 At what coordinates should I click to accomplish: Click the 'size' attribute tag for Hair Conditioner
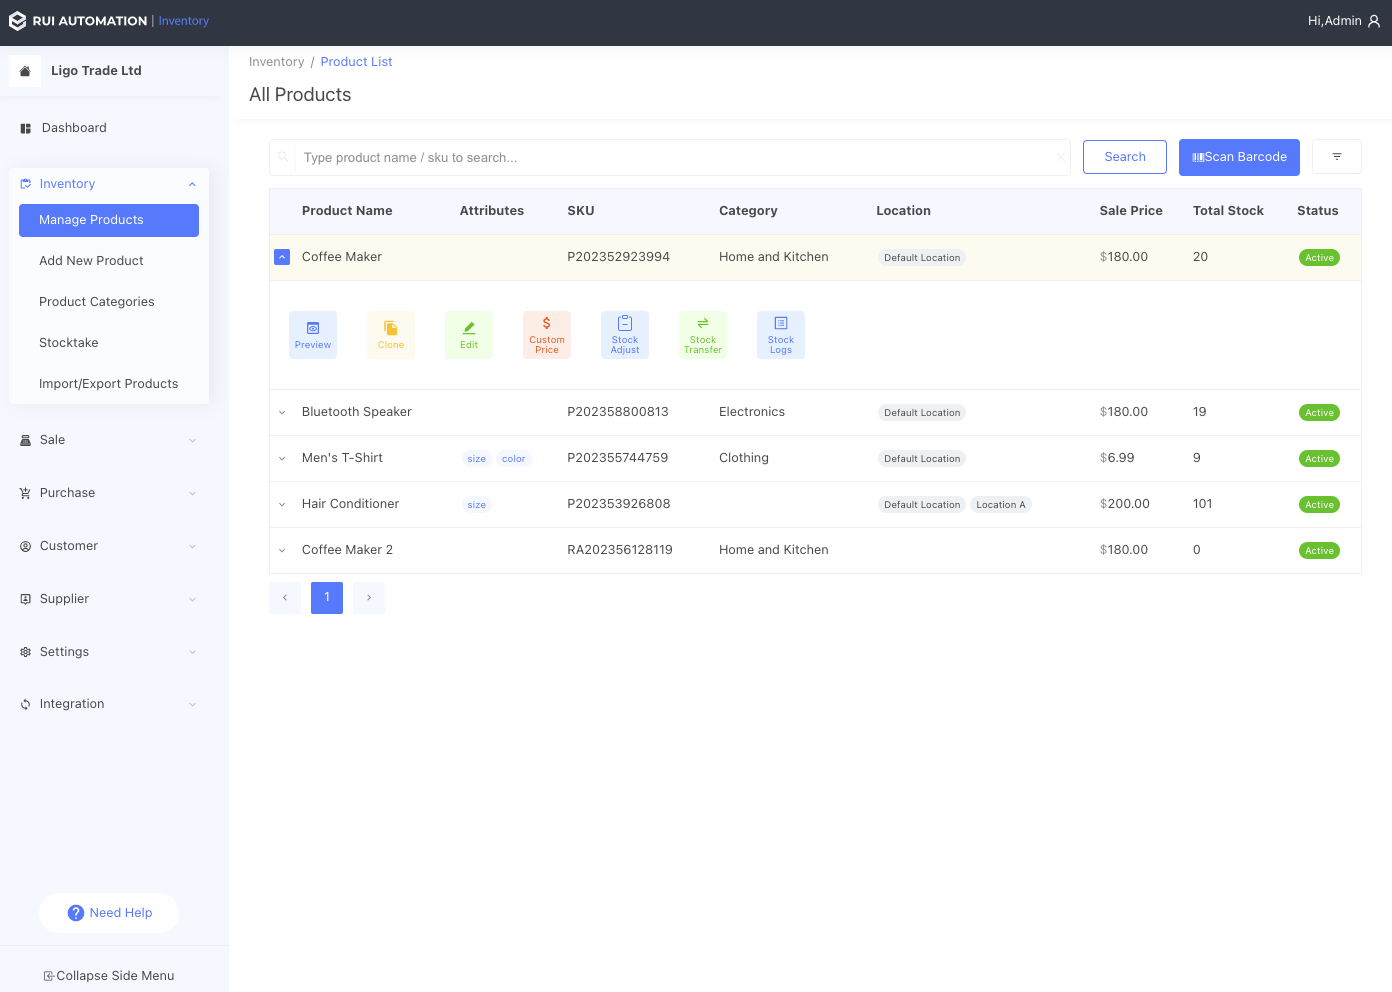(476, 504)
